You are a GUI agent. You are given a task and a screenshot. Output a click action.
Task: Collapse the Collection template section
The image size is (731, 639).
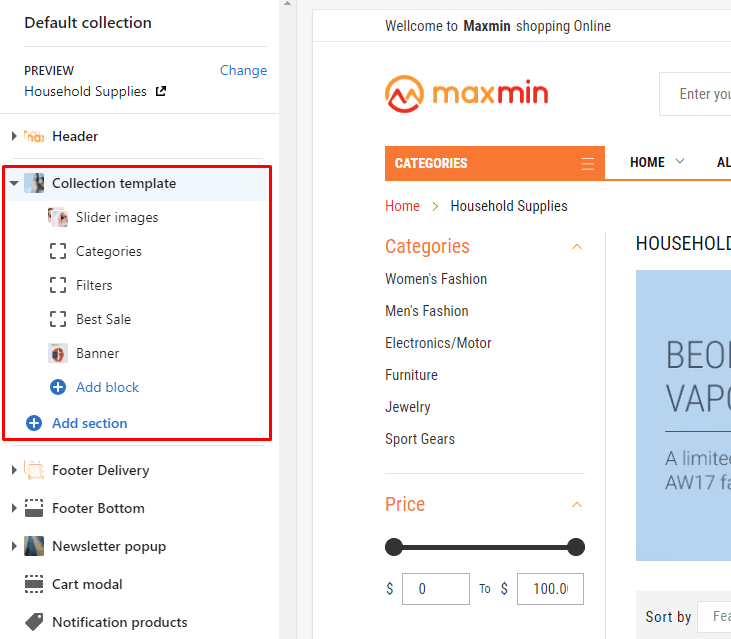[x=13, y=184]
